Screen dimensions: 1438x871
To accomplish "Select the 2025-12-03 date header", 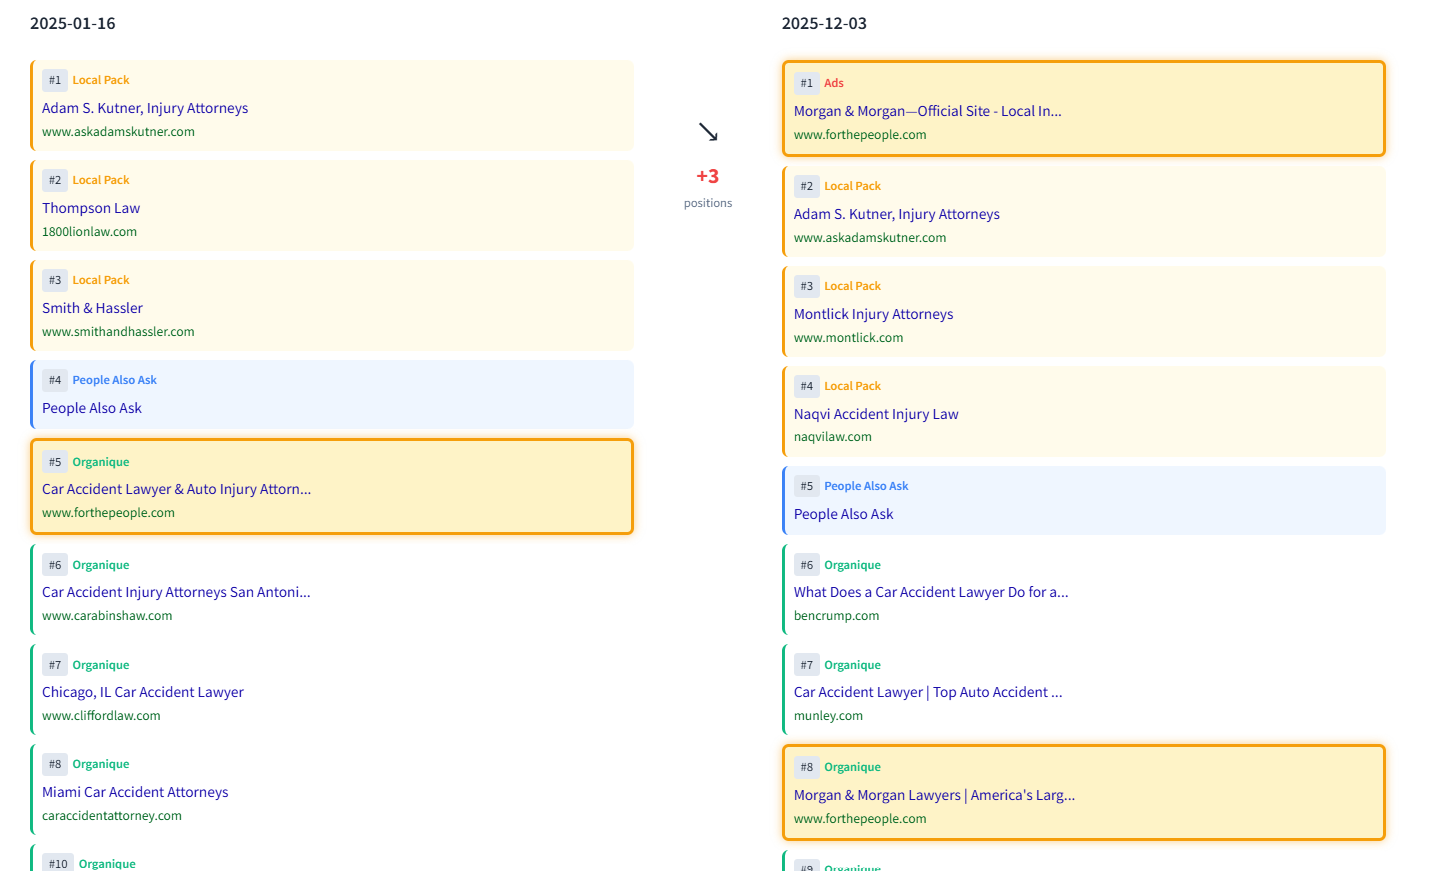I will [824, 23].
